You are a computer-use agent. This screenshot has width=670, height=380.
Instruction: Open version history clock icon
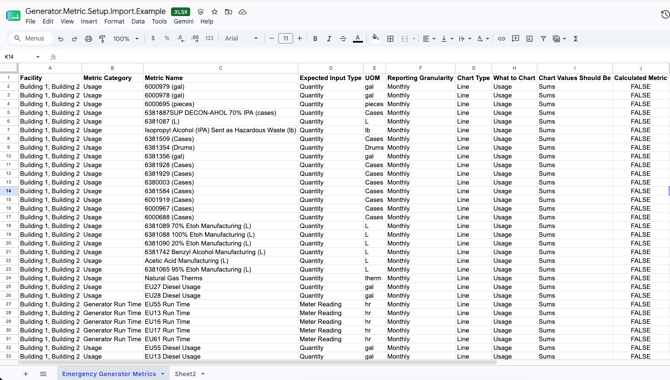[x=665, y=15]
